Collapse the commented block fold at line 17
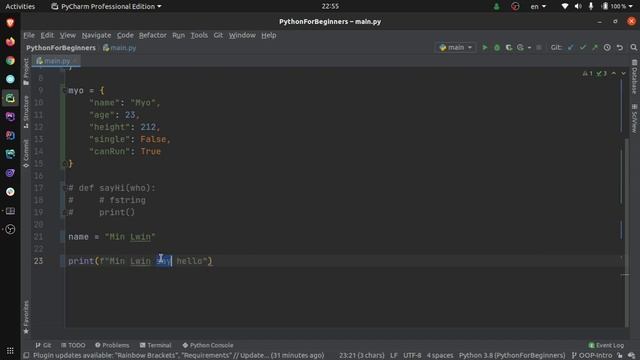The width and height of the screenshot is (640, 360). point(64,188)
